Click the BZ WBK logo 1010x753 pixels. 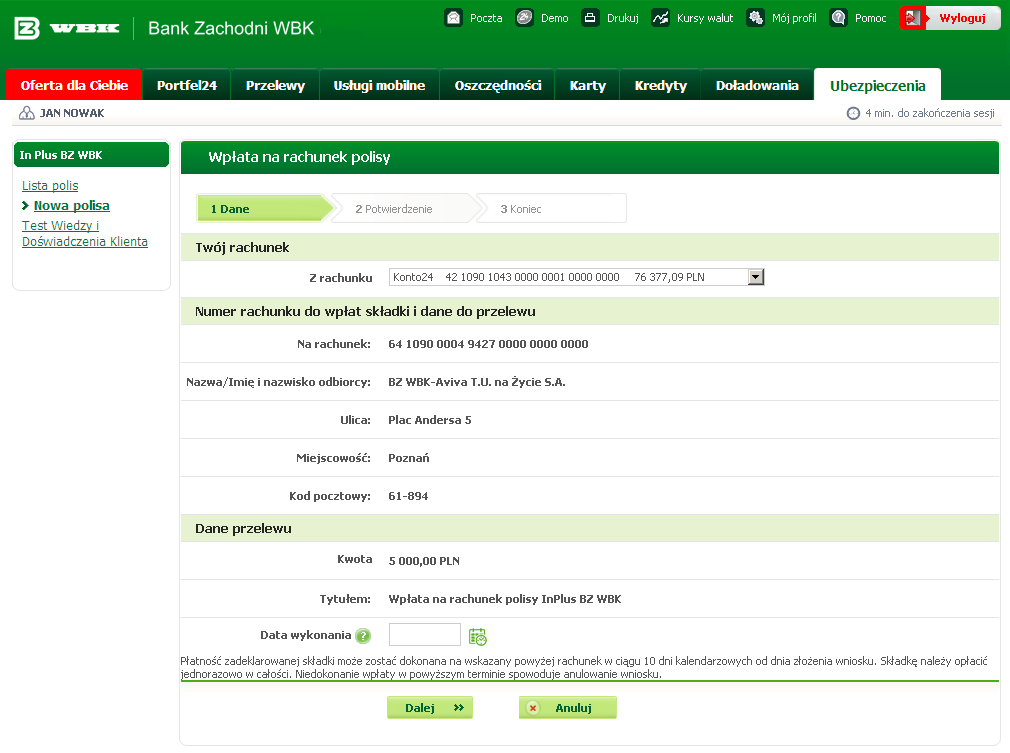tap(66, 28)
